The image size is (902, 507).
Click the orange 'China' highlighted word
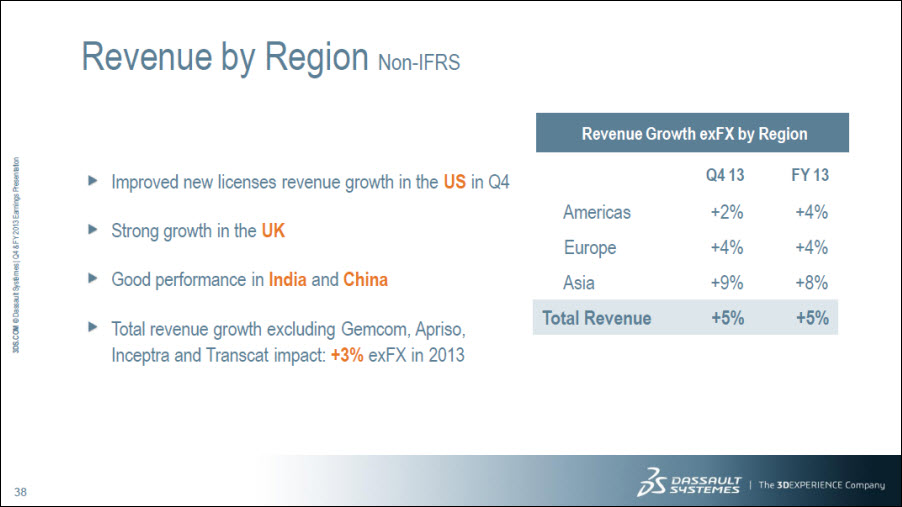pyautogui.click(x=365, y=280)
